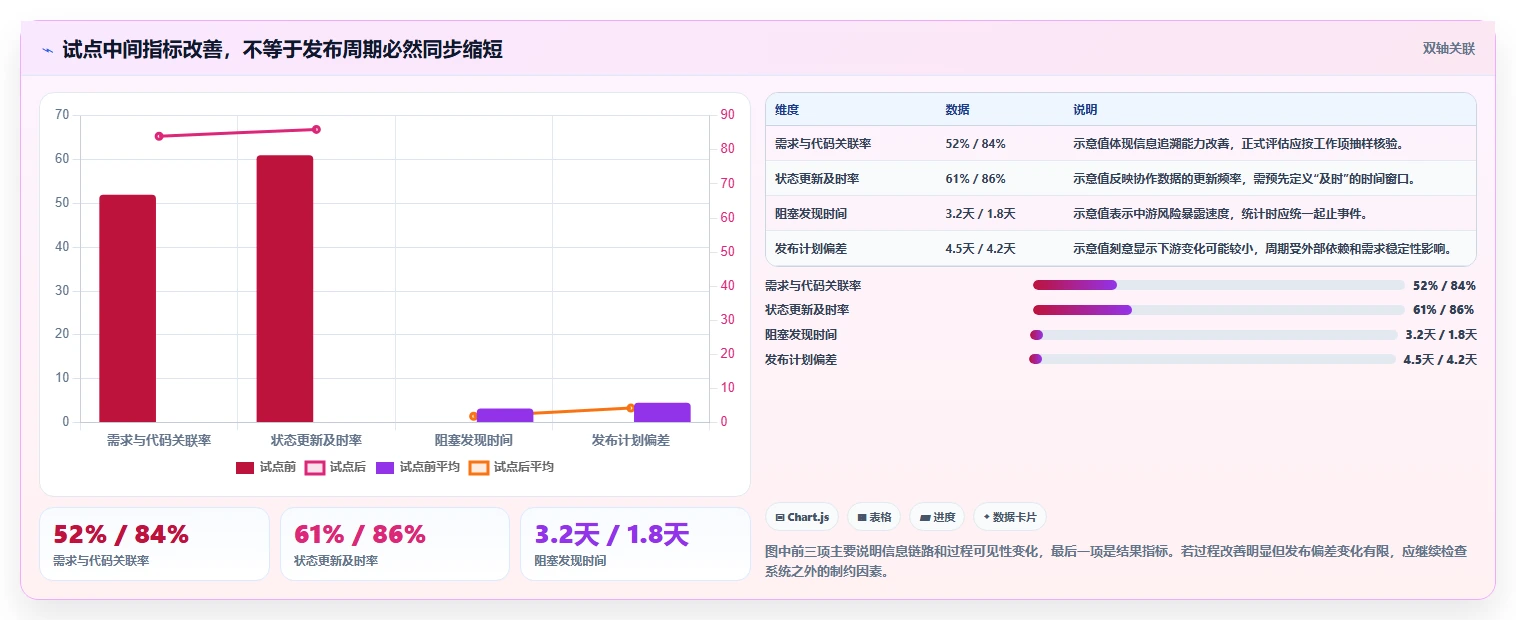The width and height of the screenshot is (1516, 620).
Task: Click the purple 阻塞发现时间 bar in chart
Action: point(505,415)
